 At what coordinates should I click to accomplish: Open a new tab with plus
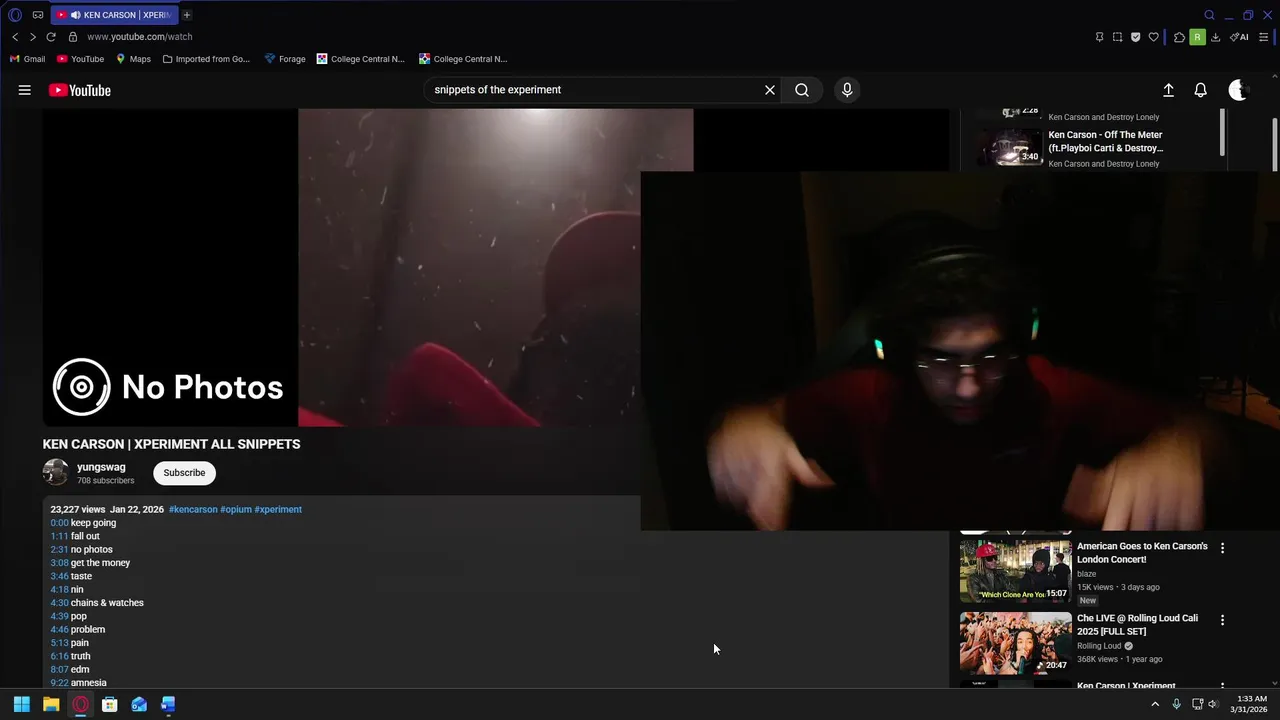(187, 15)
